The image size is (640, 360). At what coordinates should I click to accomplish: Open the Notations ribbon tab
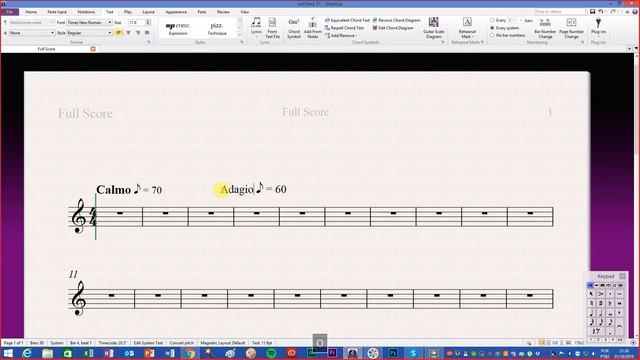pyautogui.click(x=86, y=12)
